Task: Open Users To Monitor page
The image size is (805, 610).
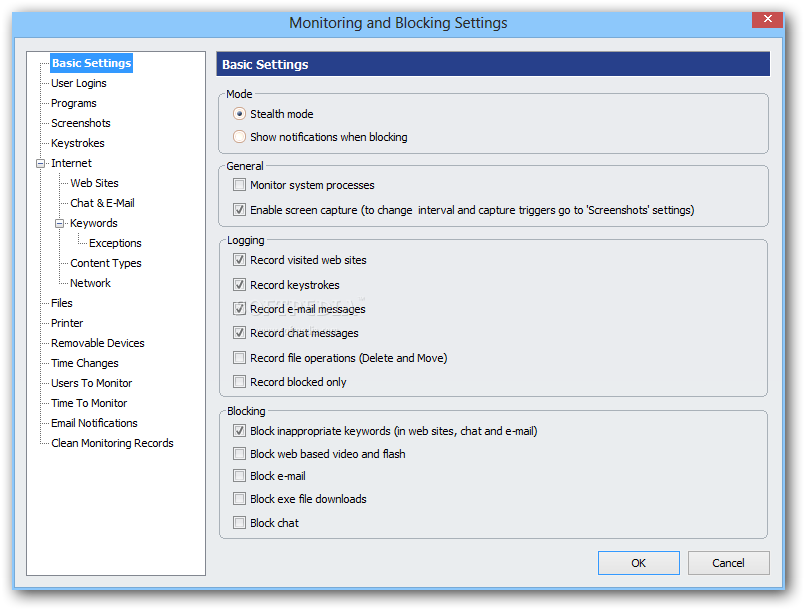Action: coord(91,384)
